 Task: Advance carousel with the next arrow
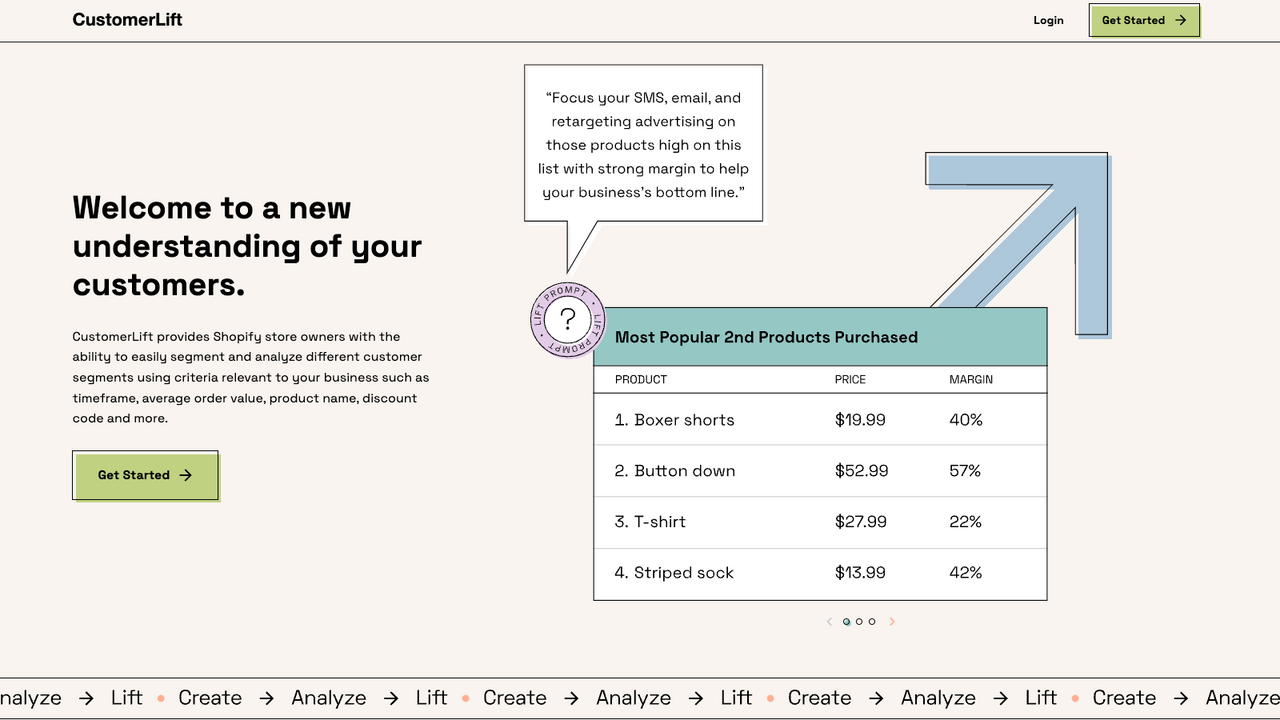coord(892,622)
